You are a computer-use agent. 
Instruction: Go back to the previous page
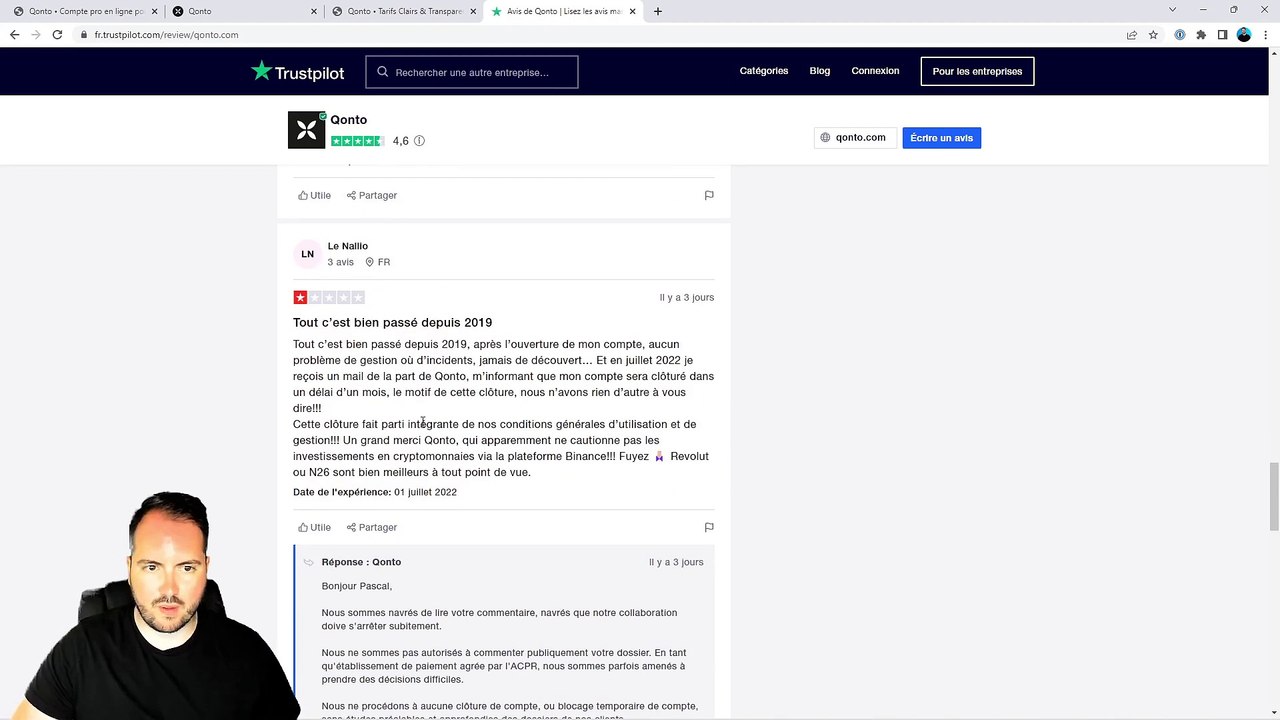[x=14, y=34]
